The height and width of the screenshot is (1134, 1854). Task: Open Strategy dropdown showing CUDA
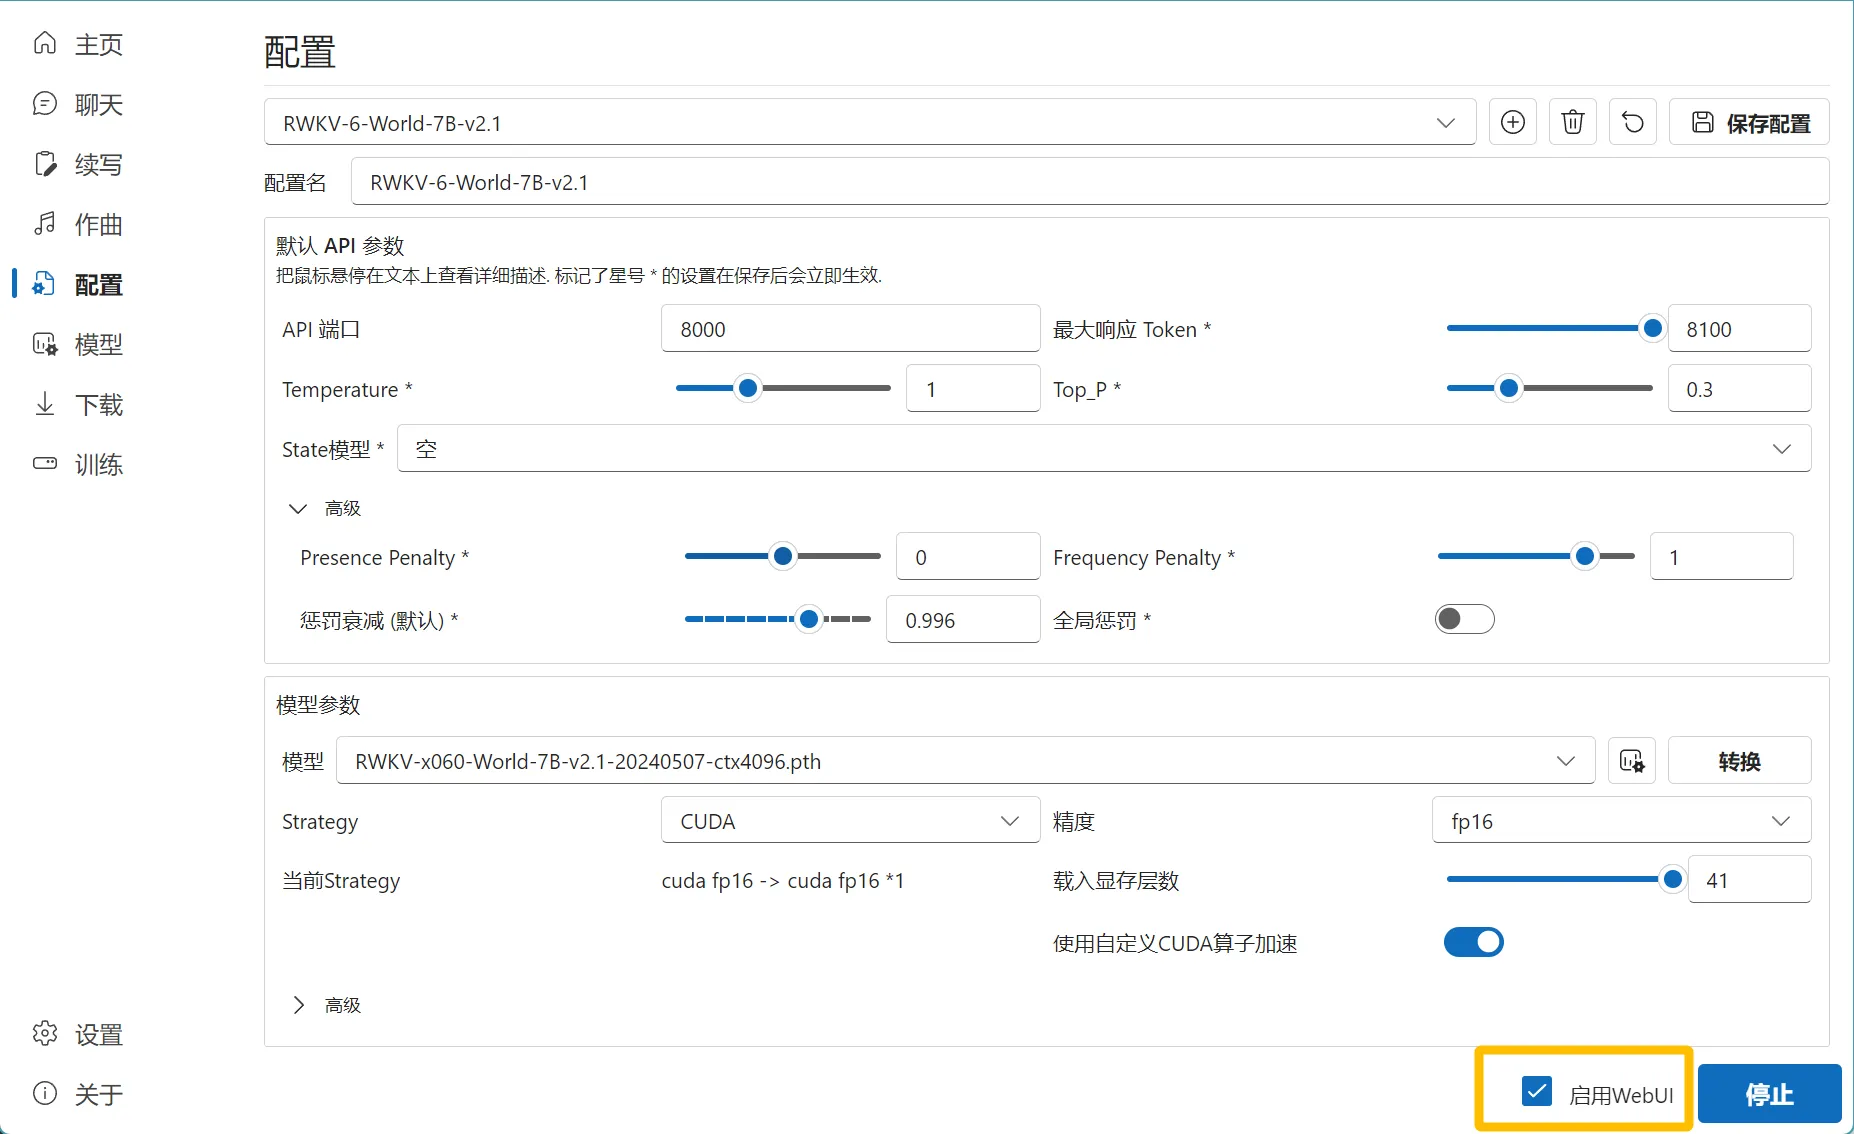(x=850, y=821)
